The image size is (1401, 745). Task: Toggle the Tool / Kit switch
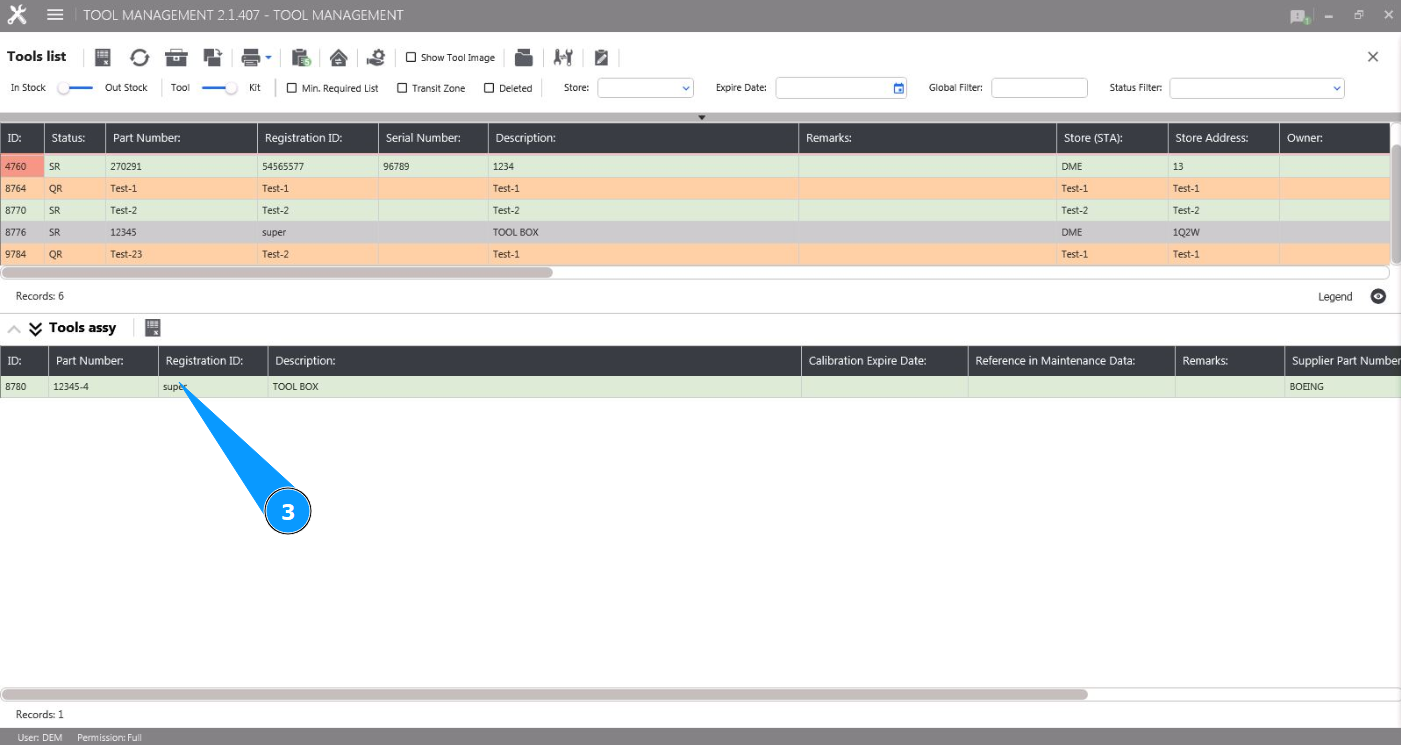click(x=219, y=88)
